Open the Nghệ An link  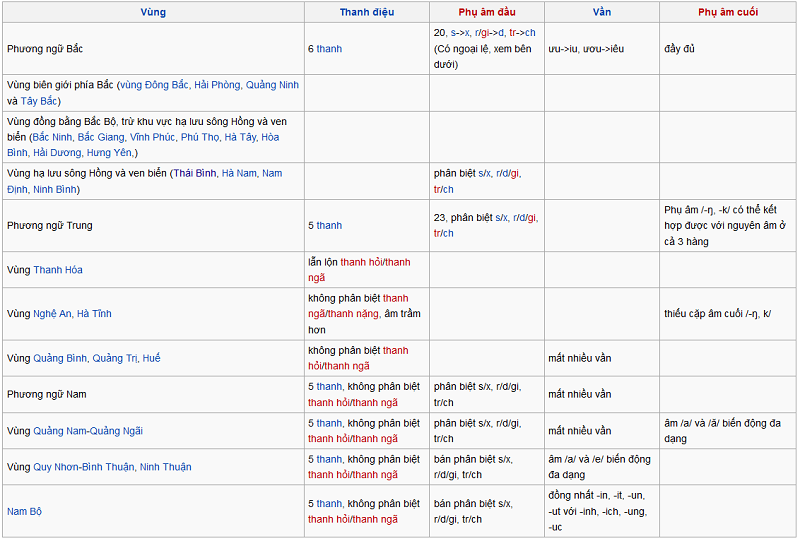point(52,314)
